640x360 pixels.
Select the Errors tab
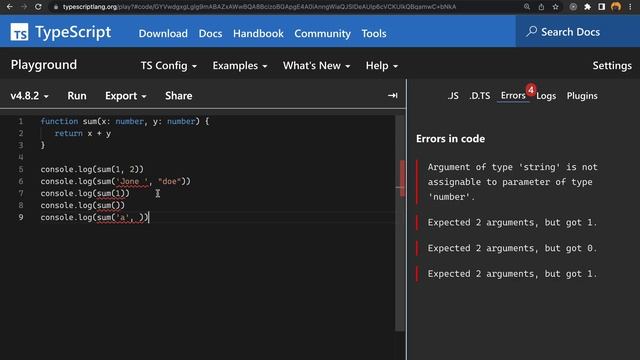point(513,96)
